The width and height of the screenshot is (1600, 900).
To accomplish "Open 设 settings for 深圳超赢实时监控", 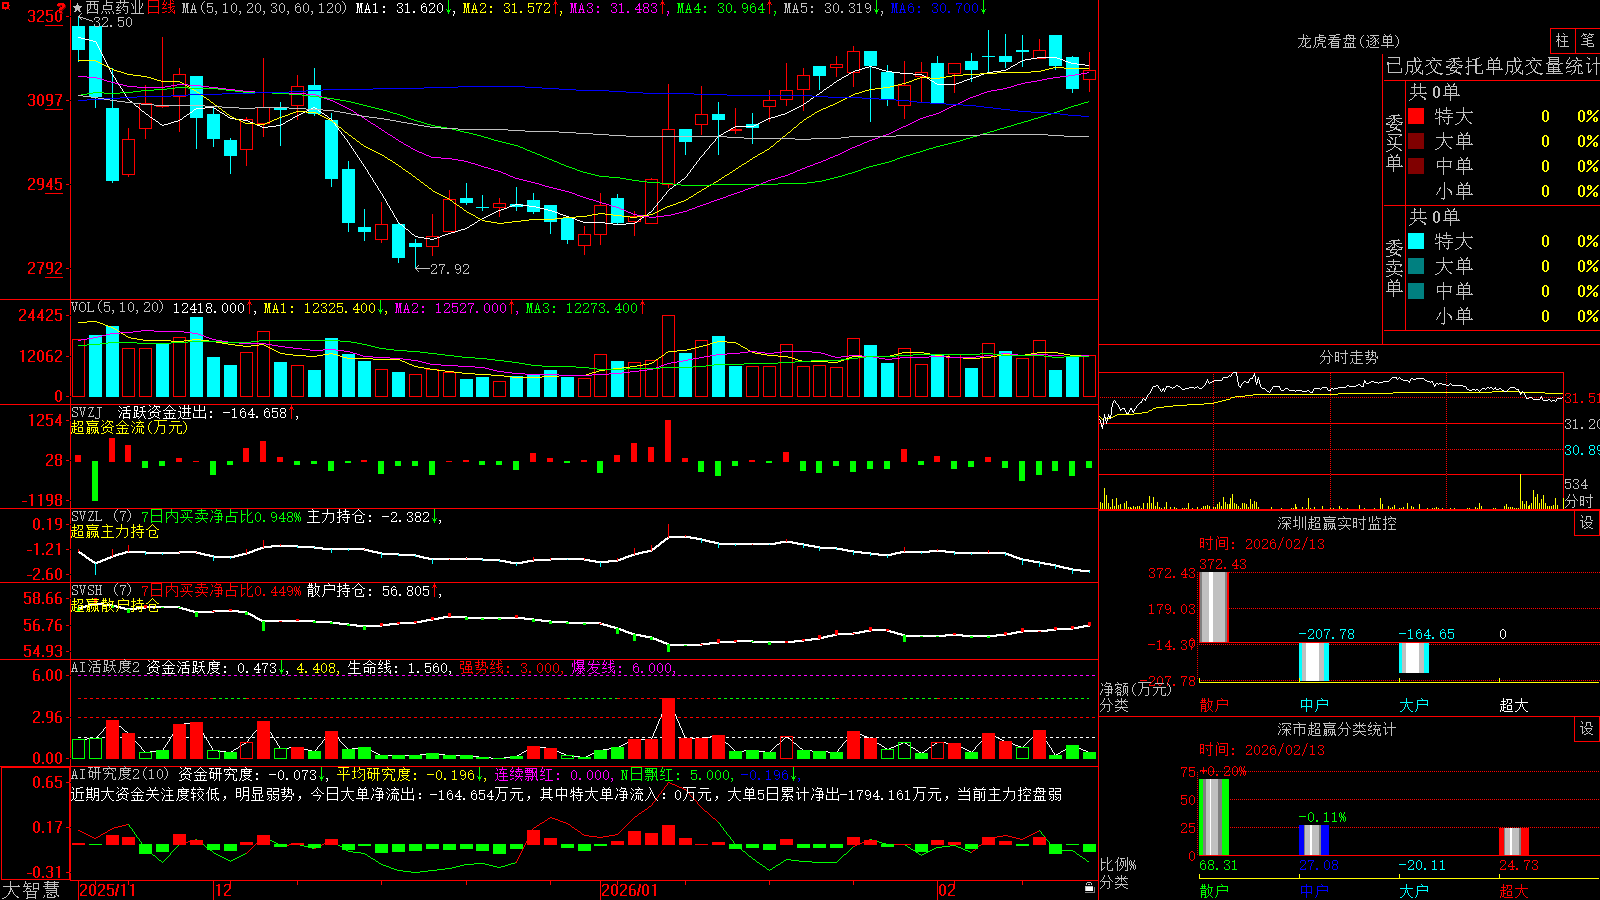I will pos(1587,523).
